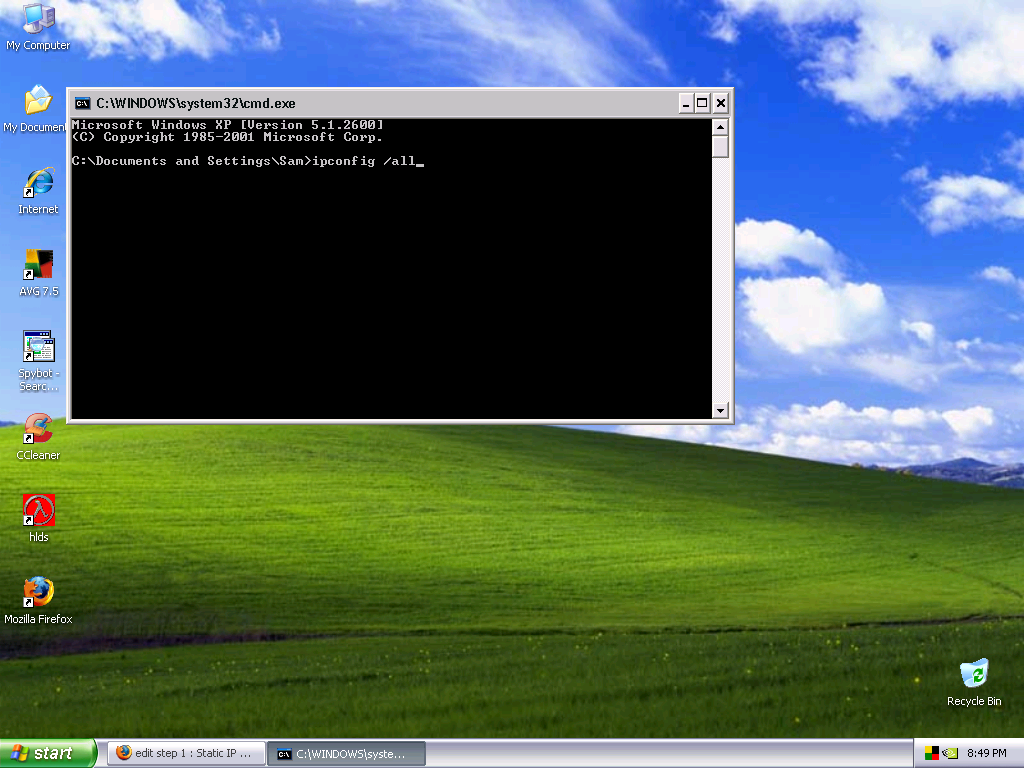The width and height of the screenshot is (1024, 768).
Task: Switch to the Firefox 'edit step 1' taskbar button
Action: pos(186,753)
